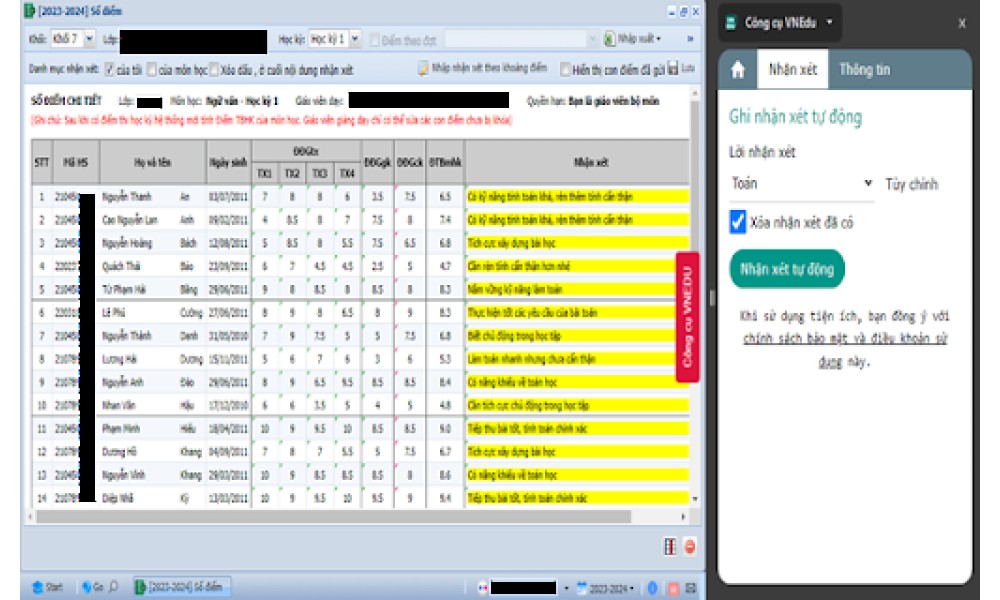Click the 'Nhận xét tự động' button

(x=787, y=269)
